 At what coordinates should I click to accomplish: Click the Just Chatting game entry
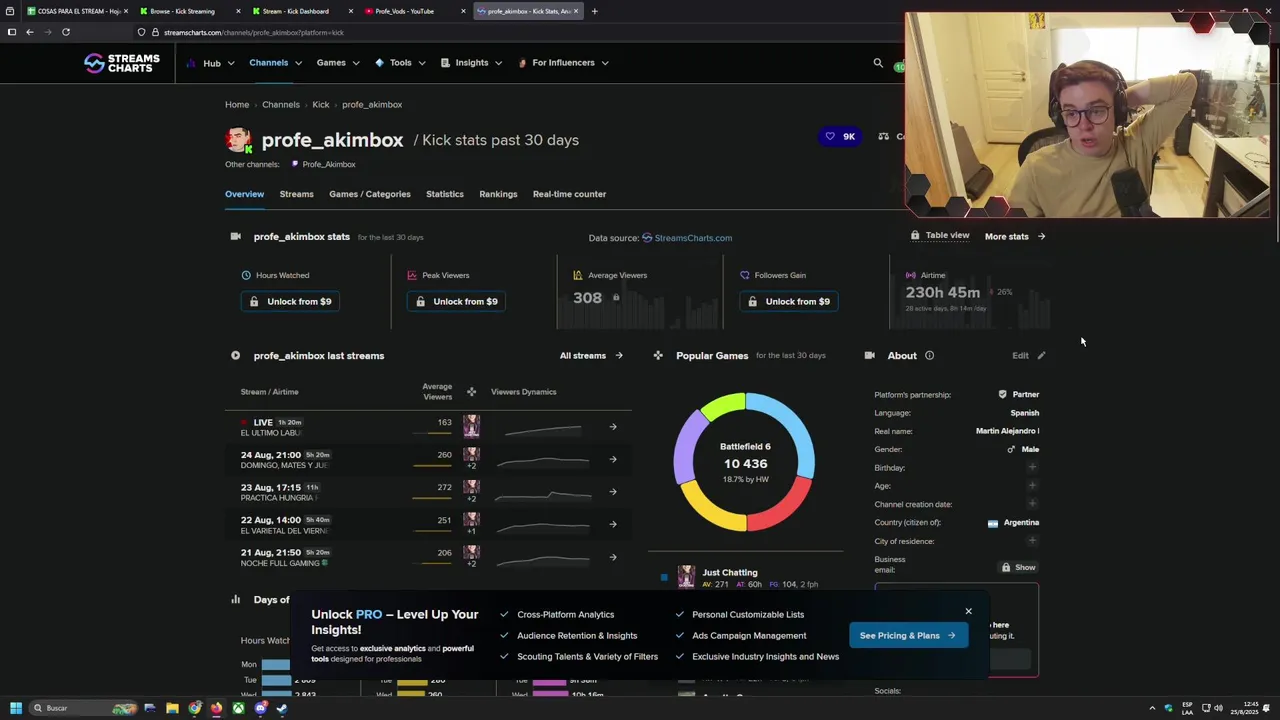click(x=730, y=573)
